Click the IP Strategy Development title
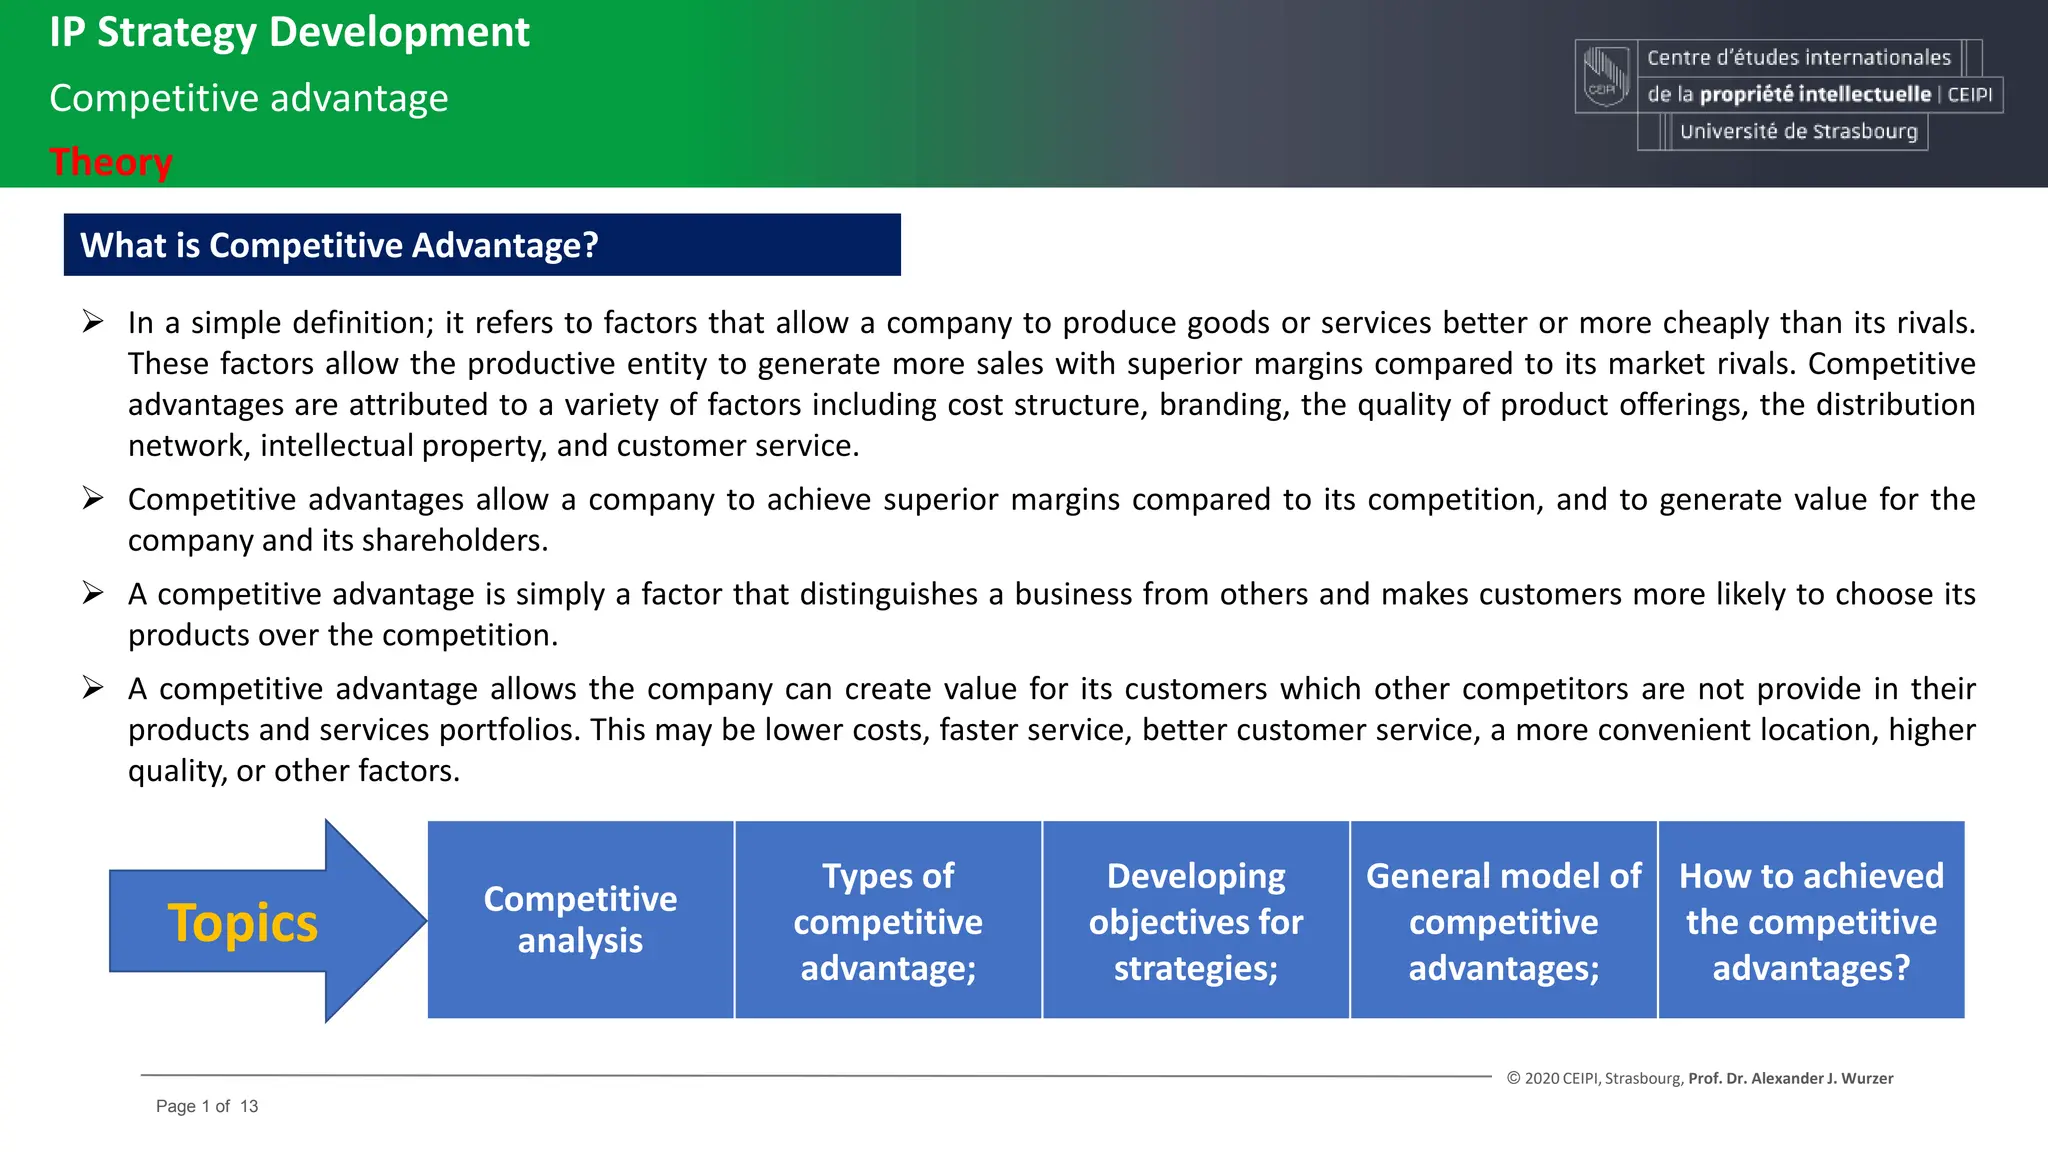Screen dimensions: 2048x1152 click(289, 32)
